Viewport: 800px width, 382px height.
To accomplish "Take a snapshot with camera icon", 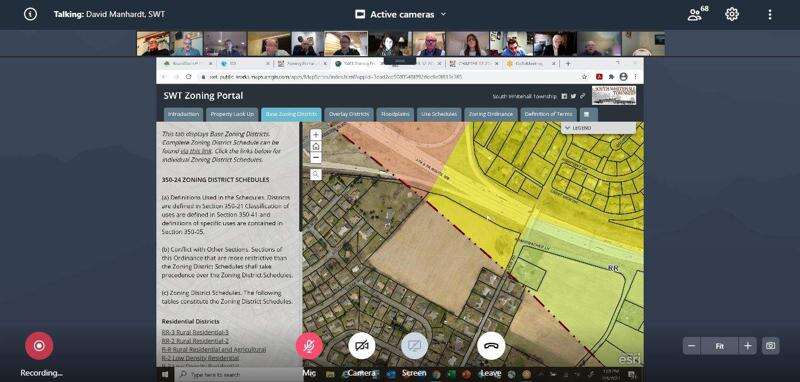I will (x=770, y=346).
